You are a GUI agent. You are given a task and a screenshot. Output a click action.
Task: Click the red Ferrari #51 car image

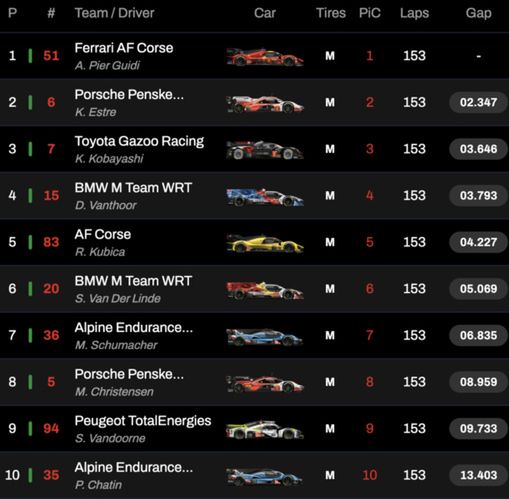click(265, 57)
